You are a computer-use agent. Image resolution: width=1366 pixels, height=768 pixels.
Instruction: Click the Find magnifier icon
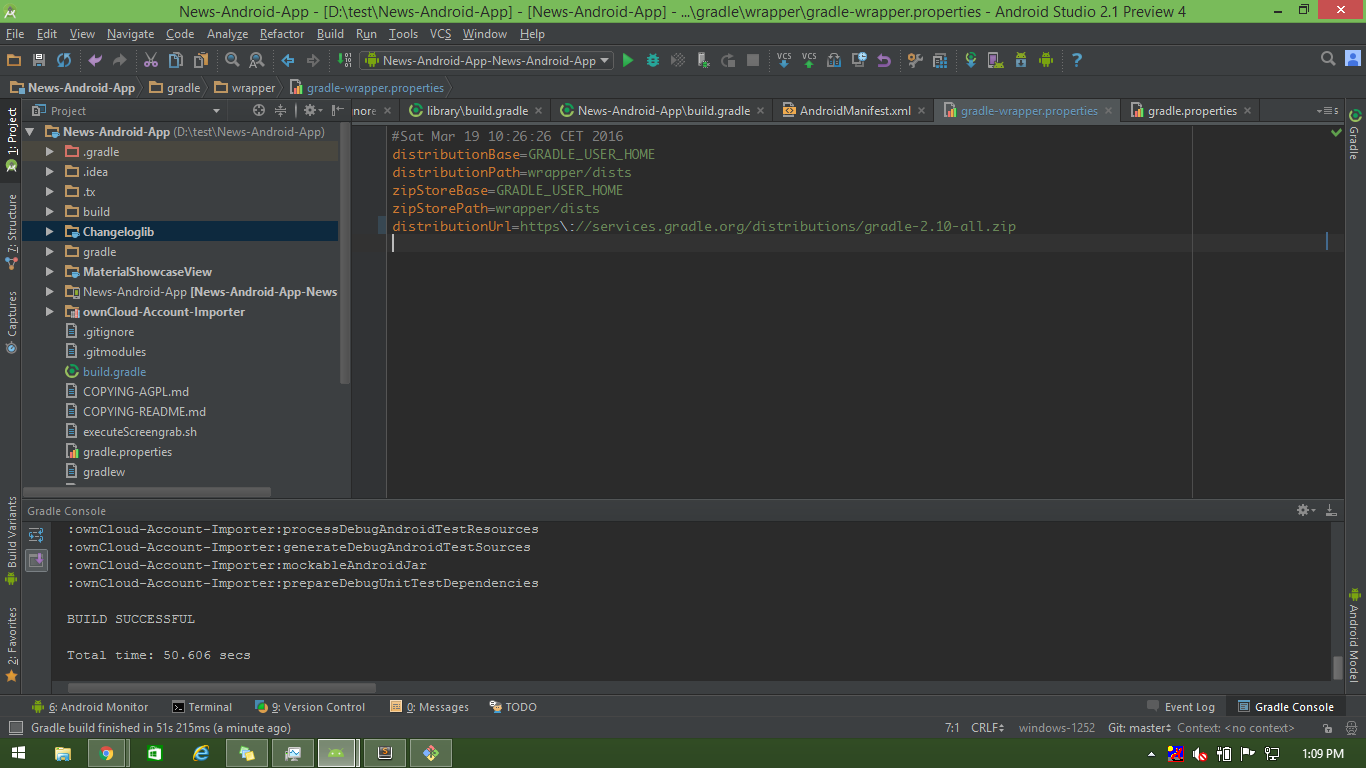point(232,60)
